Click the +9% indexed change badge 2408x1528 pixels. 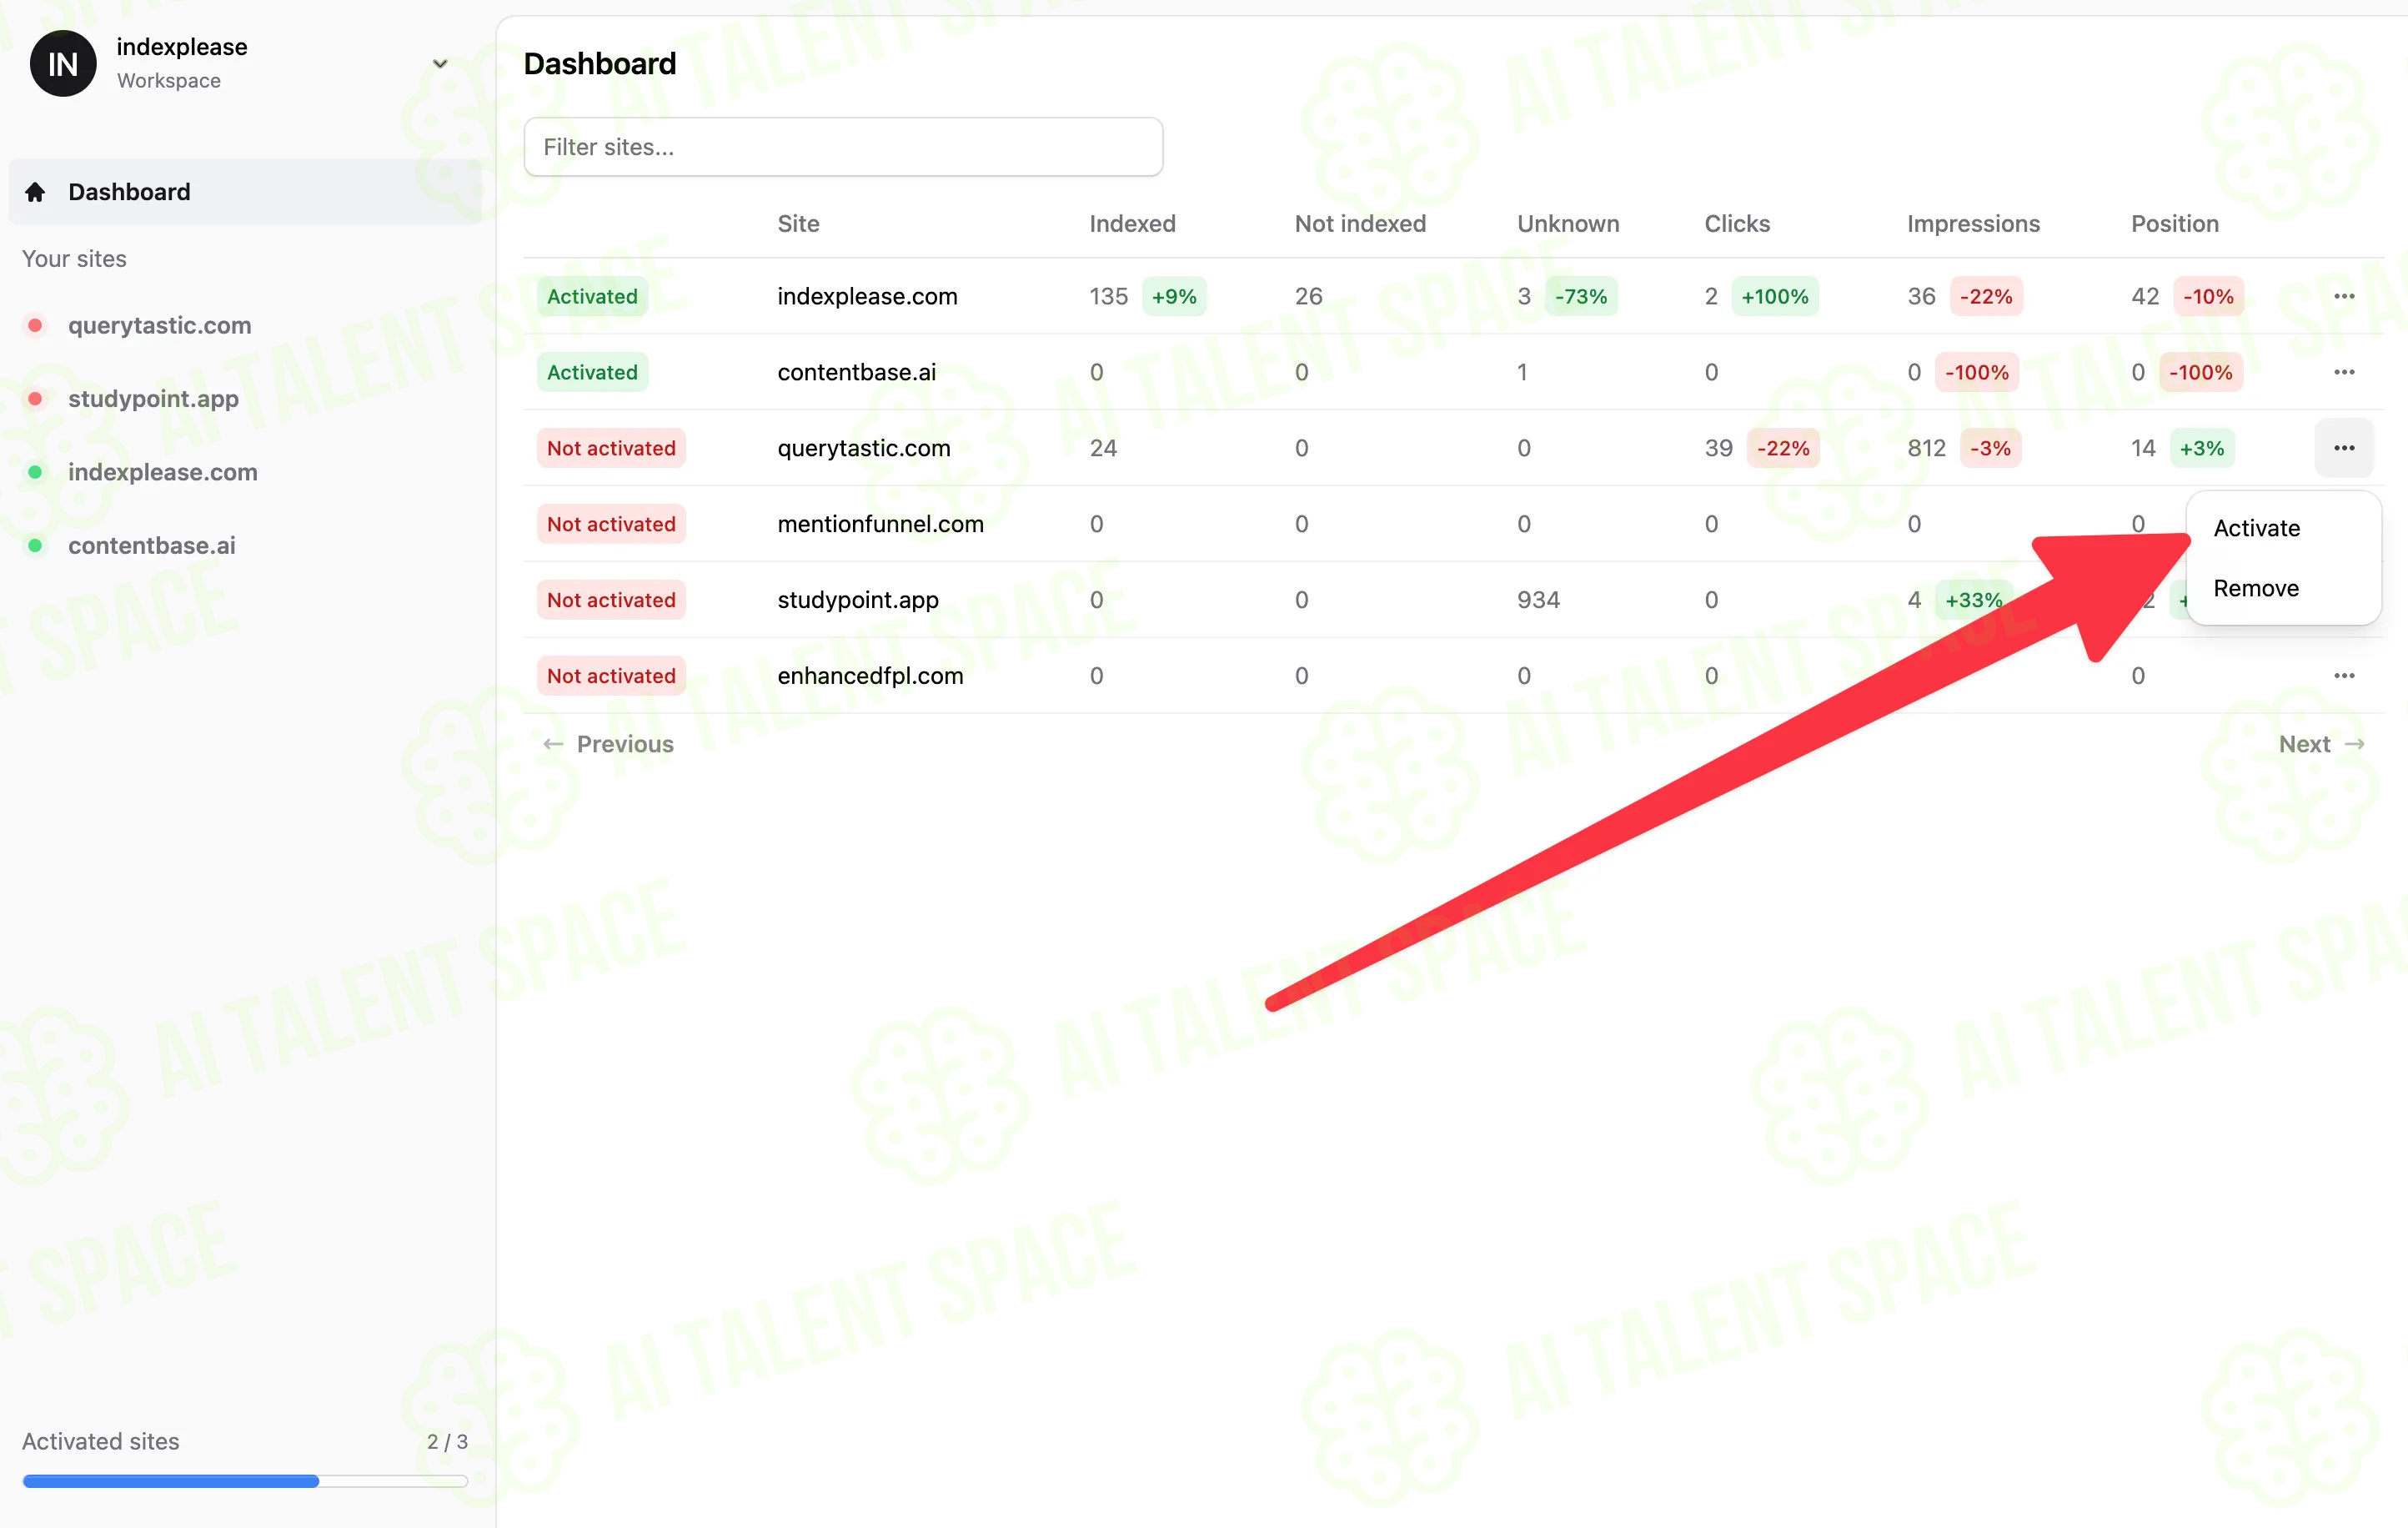[1174, 296]
